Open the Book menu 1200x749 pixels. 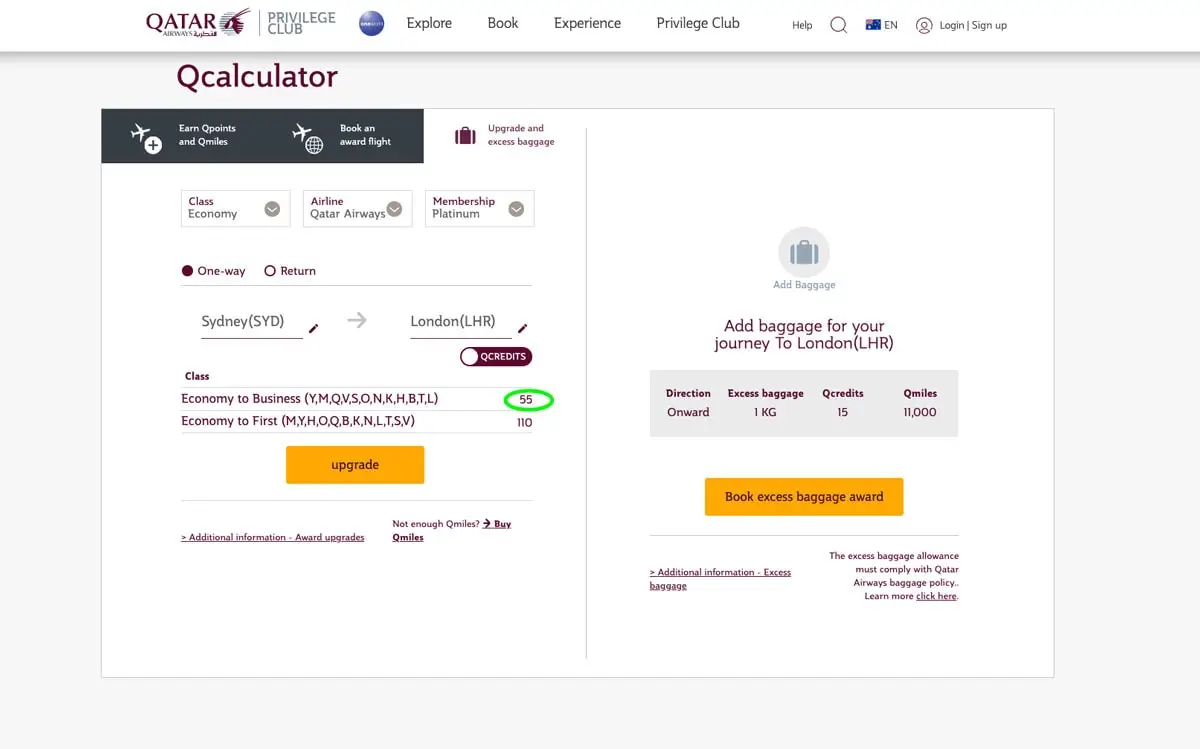point(503,23)
